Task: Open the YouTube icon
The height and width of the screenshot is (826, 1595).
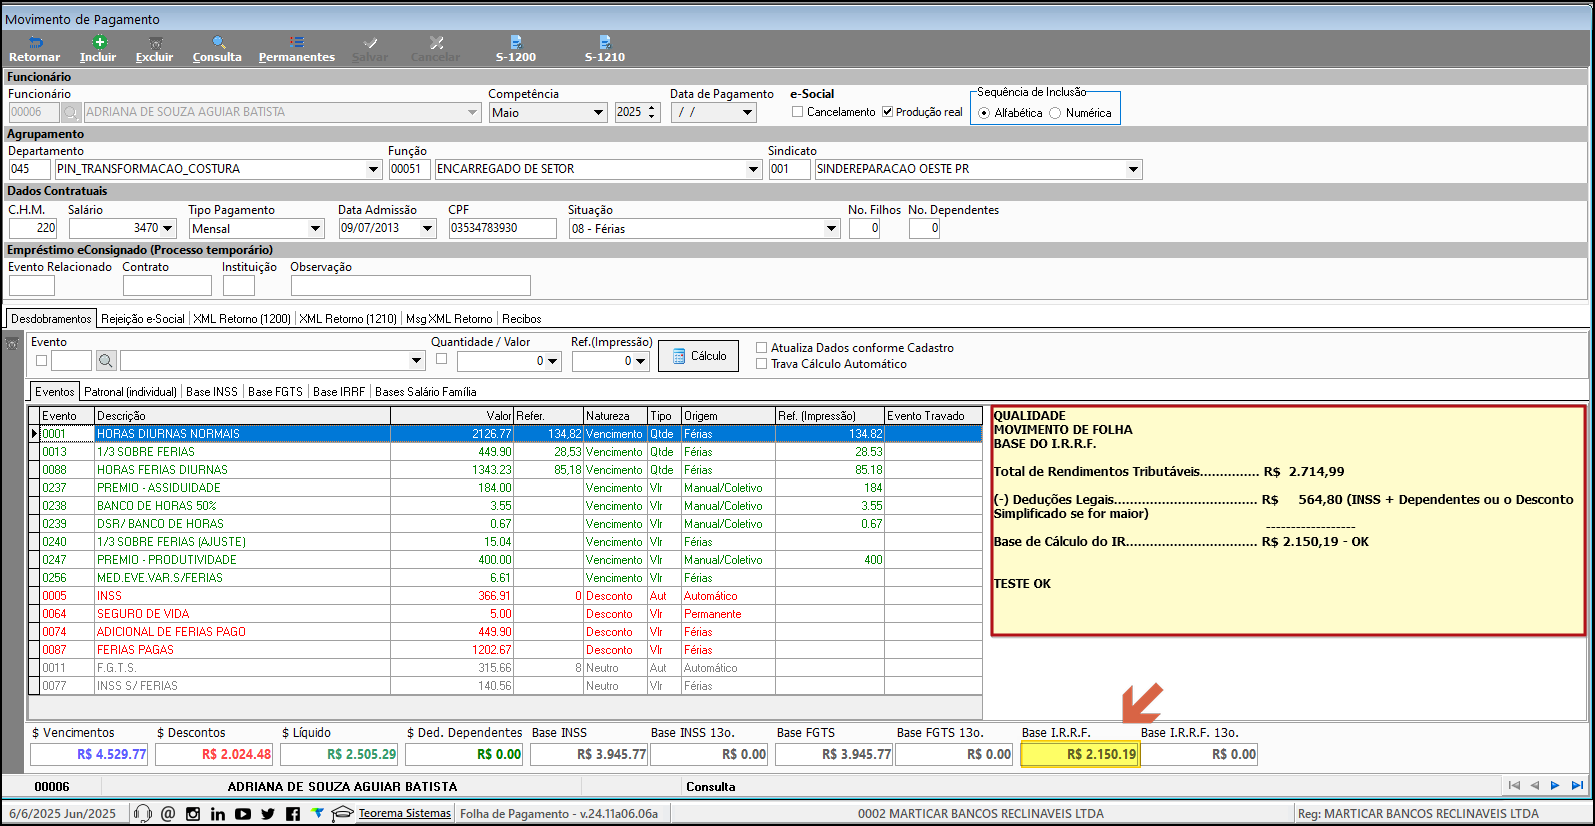Action: point(243,814)
